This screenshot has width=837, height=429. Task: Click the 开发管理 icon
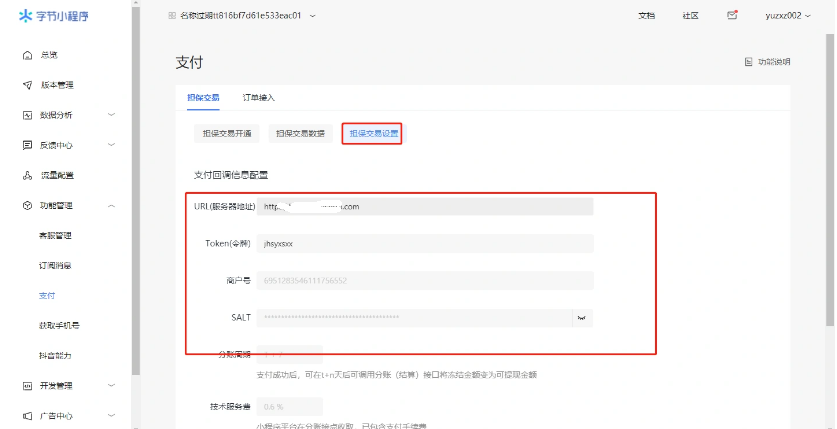point(28,386)
